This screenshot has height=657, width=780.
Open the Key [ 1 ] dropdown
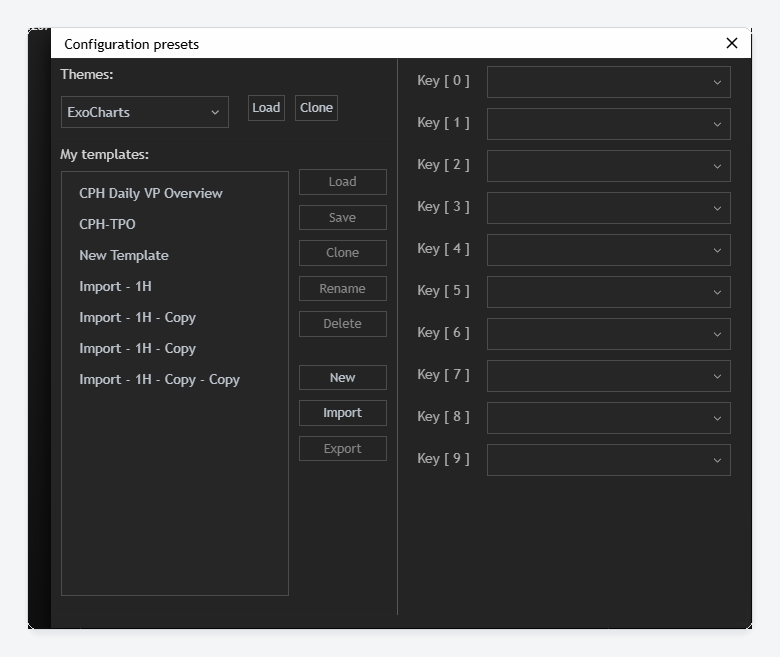click(609, 124)
